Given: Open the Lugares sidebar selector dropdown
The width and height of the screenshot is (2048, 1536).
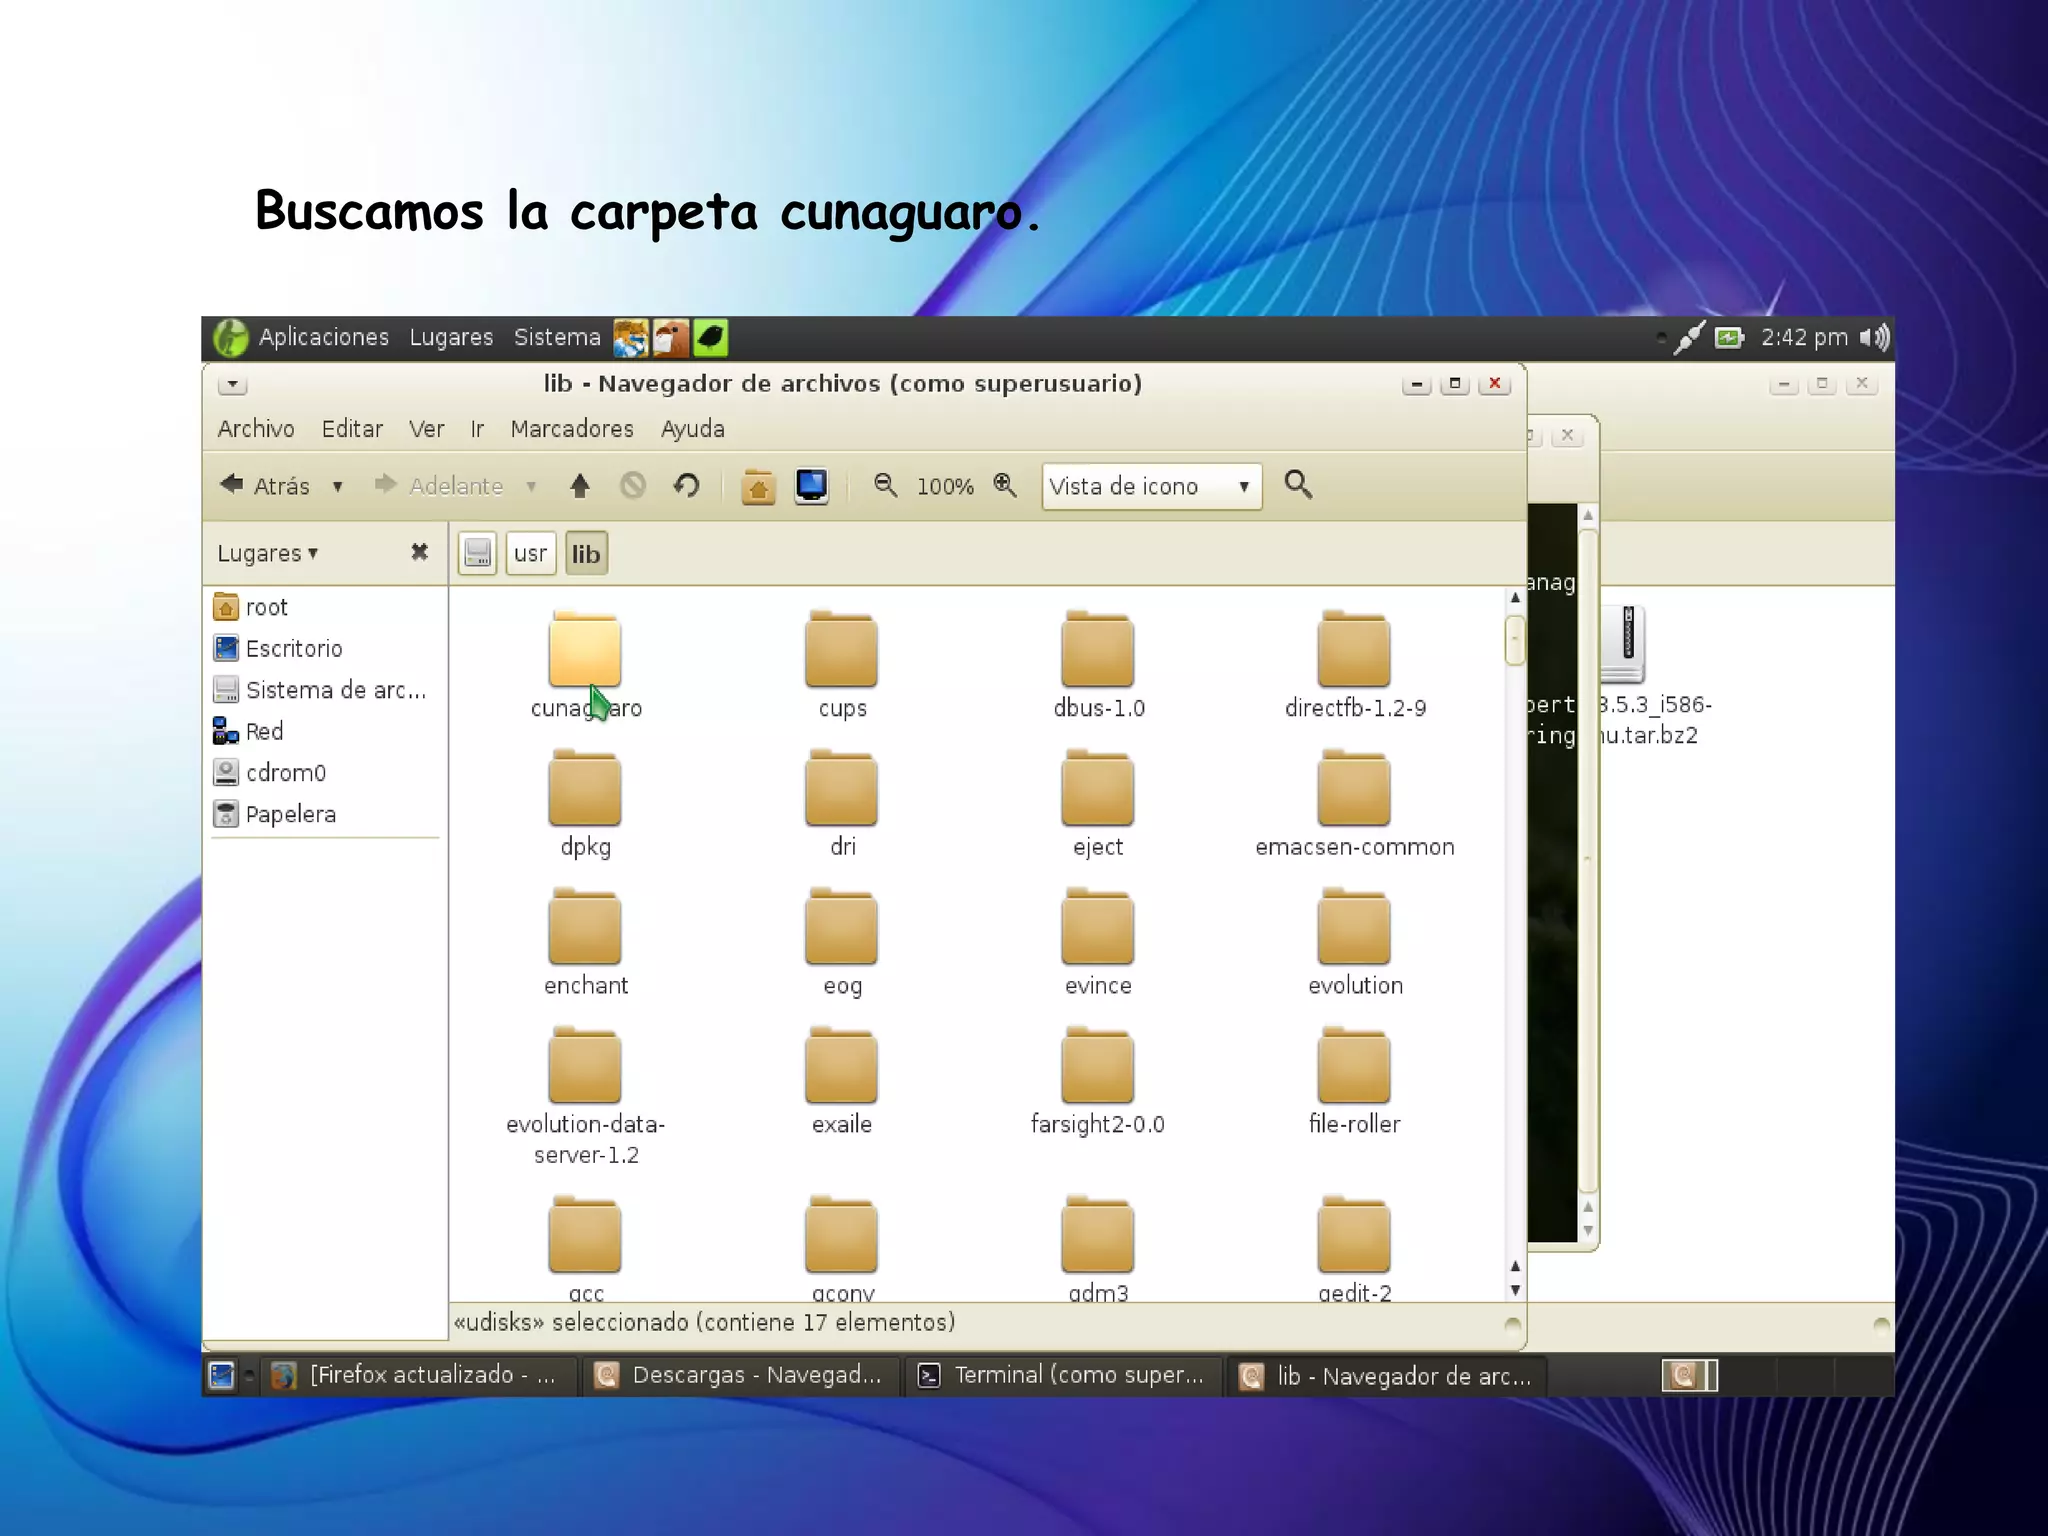Looking at the screenshot, I should 267,553.
